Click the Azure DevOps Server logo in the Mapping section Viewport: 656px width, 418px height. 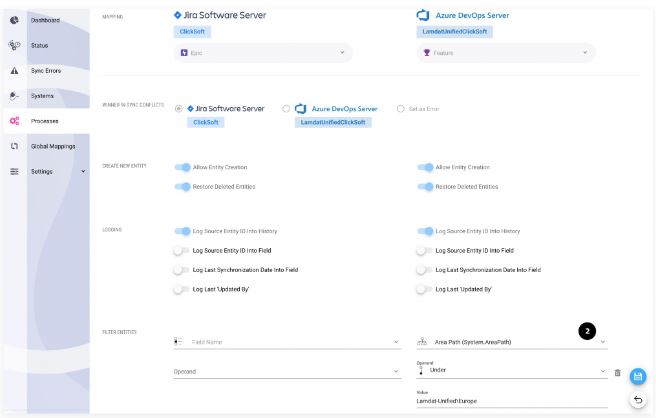423,15
